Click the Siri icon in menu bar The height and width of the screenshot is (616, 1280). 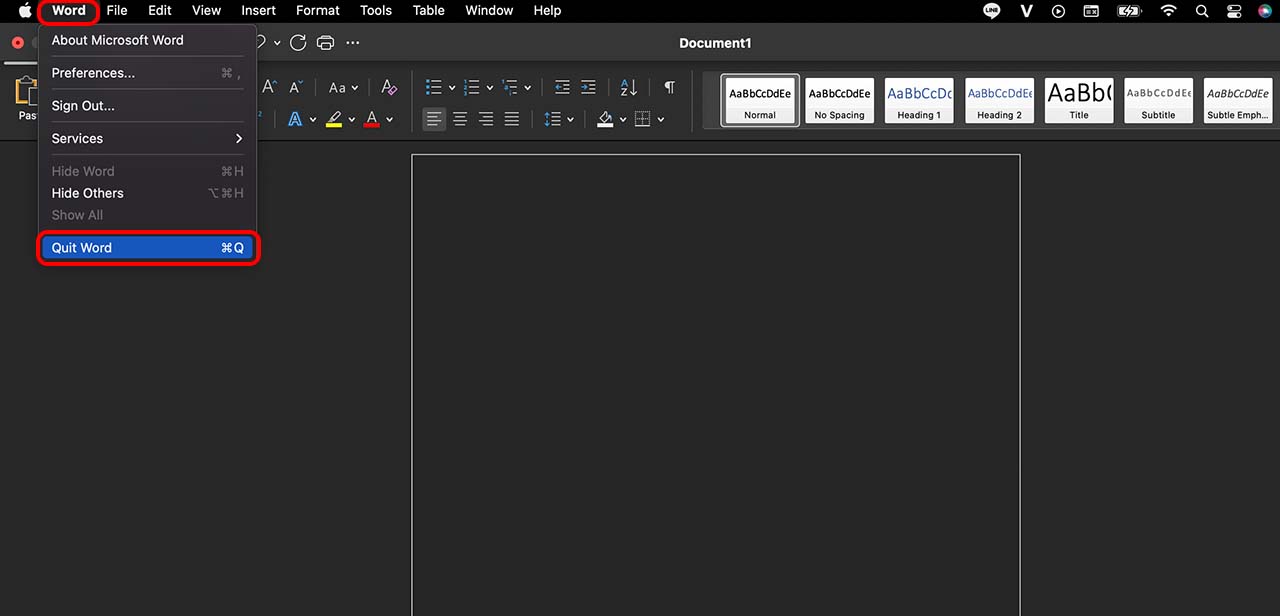click(x=1266, y=11)
